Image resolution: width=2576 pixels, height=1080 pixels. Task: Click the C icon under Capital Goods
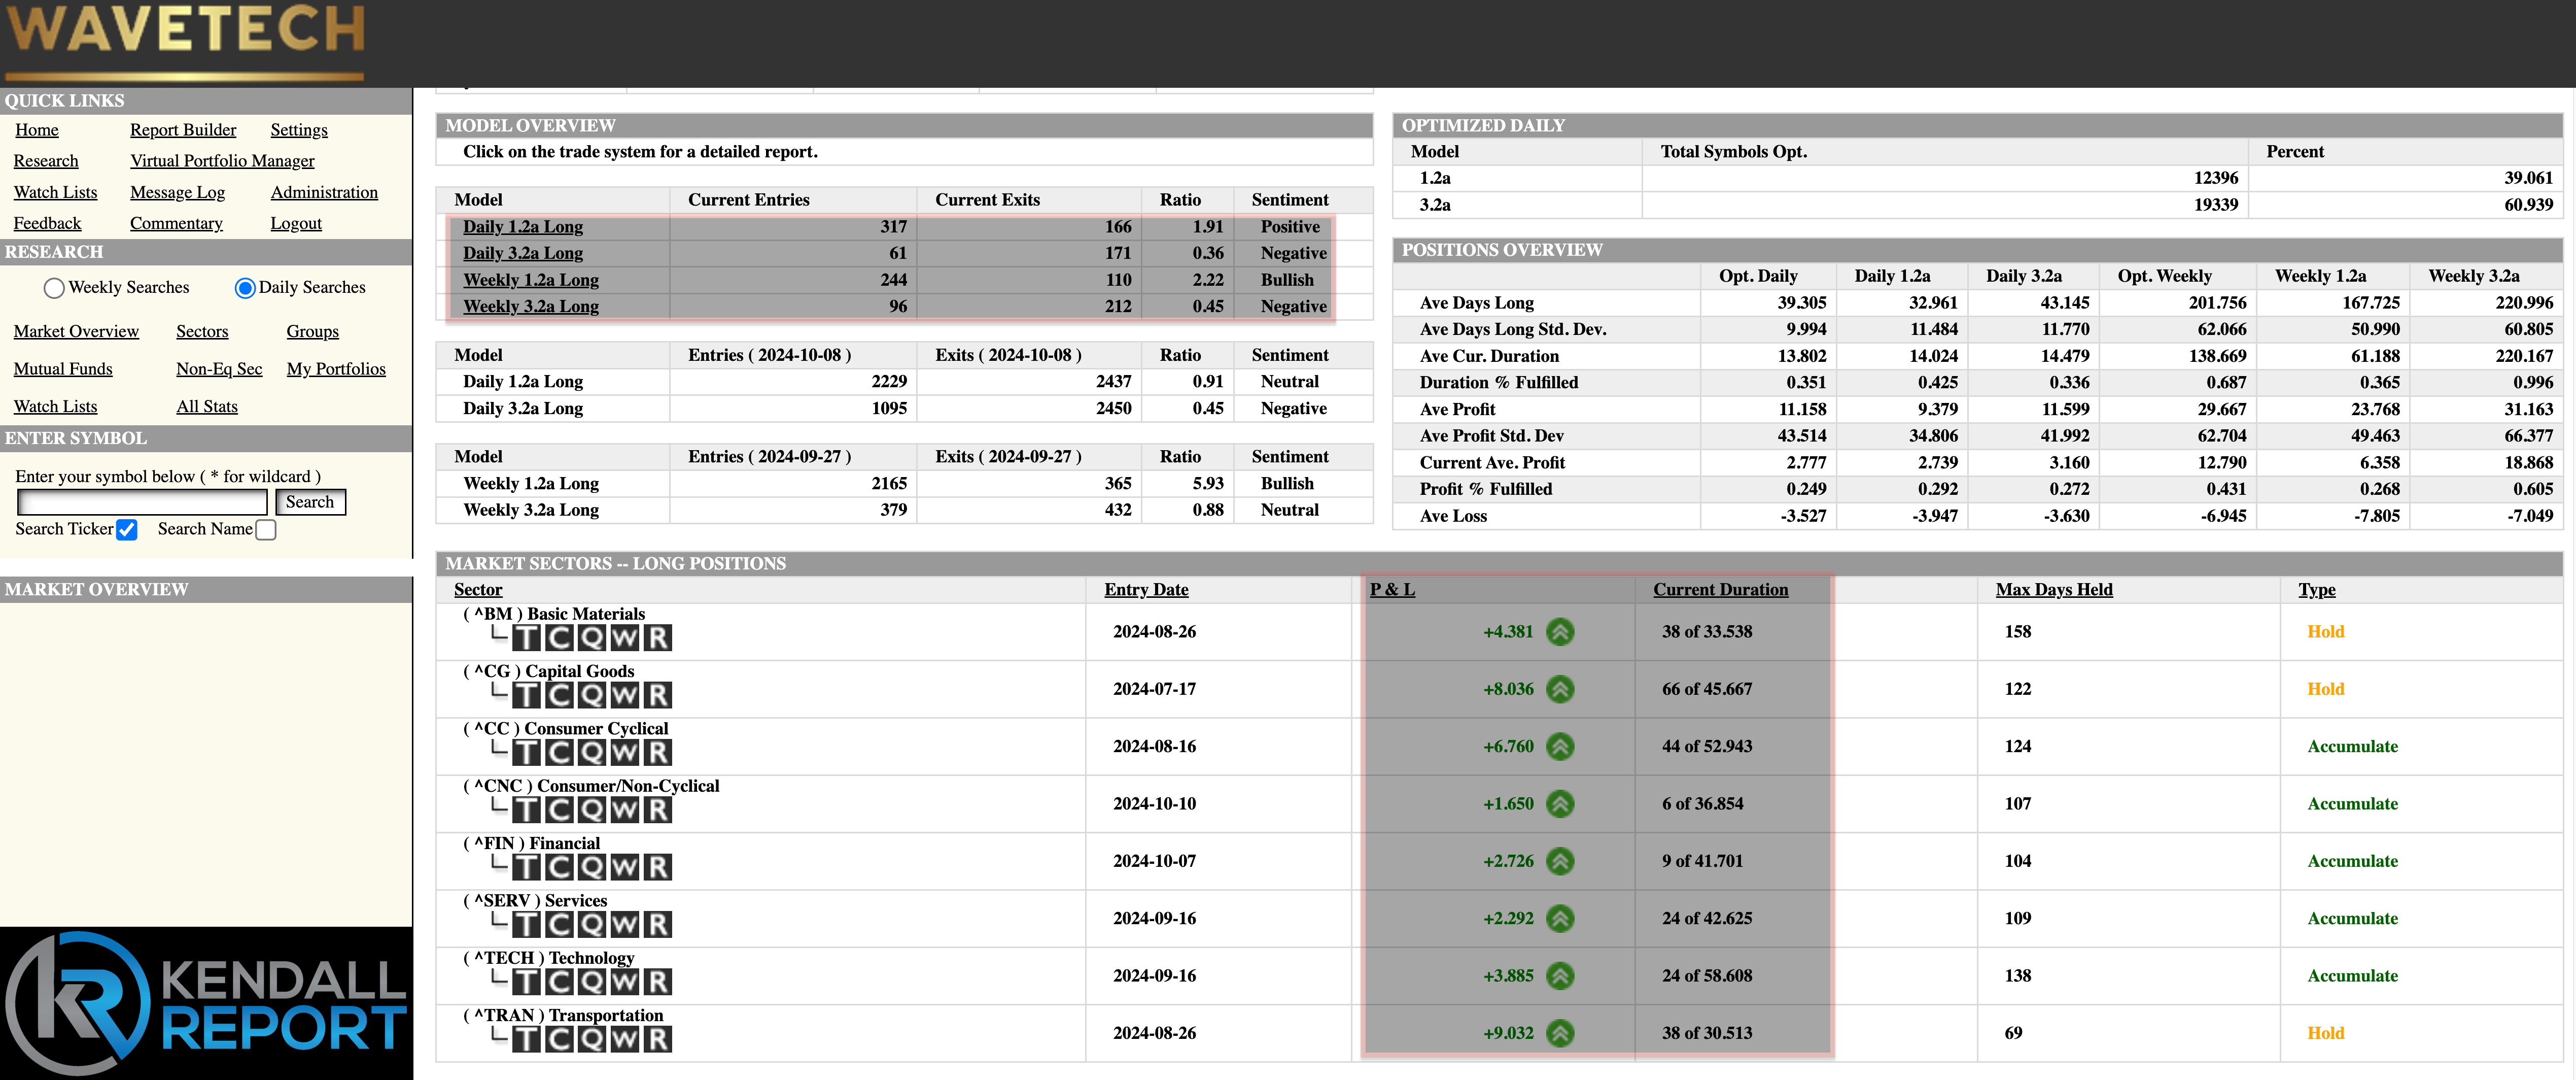[x=560, y=695]
